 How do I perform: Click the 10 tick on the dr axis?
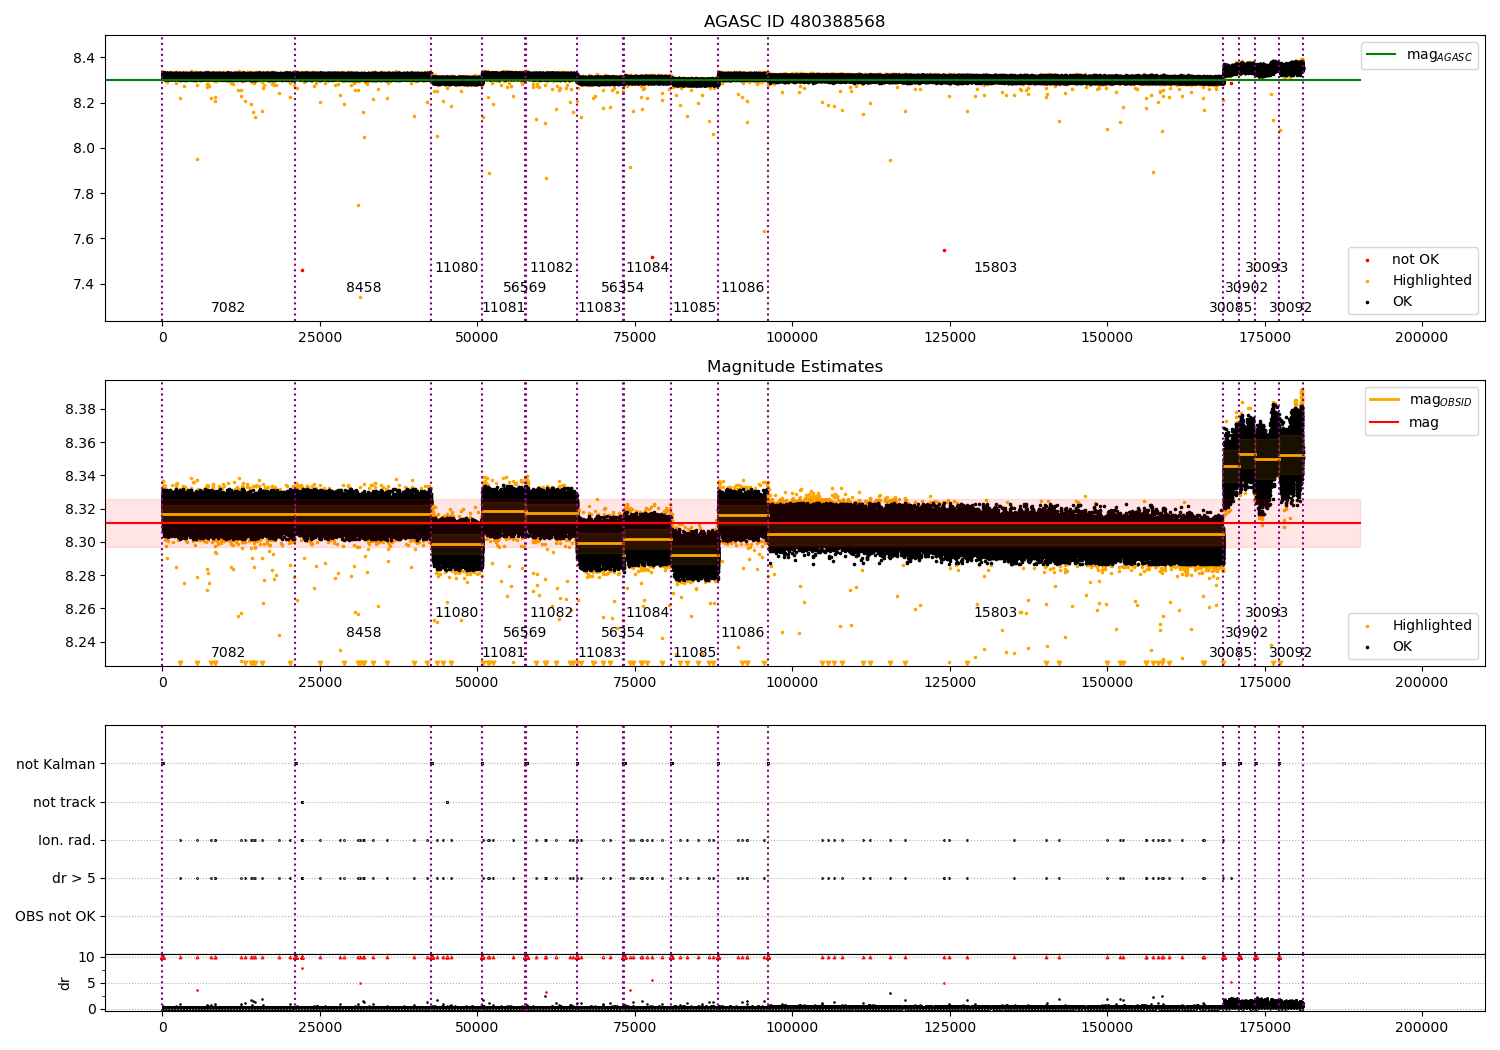(87, 957)
